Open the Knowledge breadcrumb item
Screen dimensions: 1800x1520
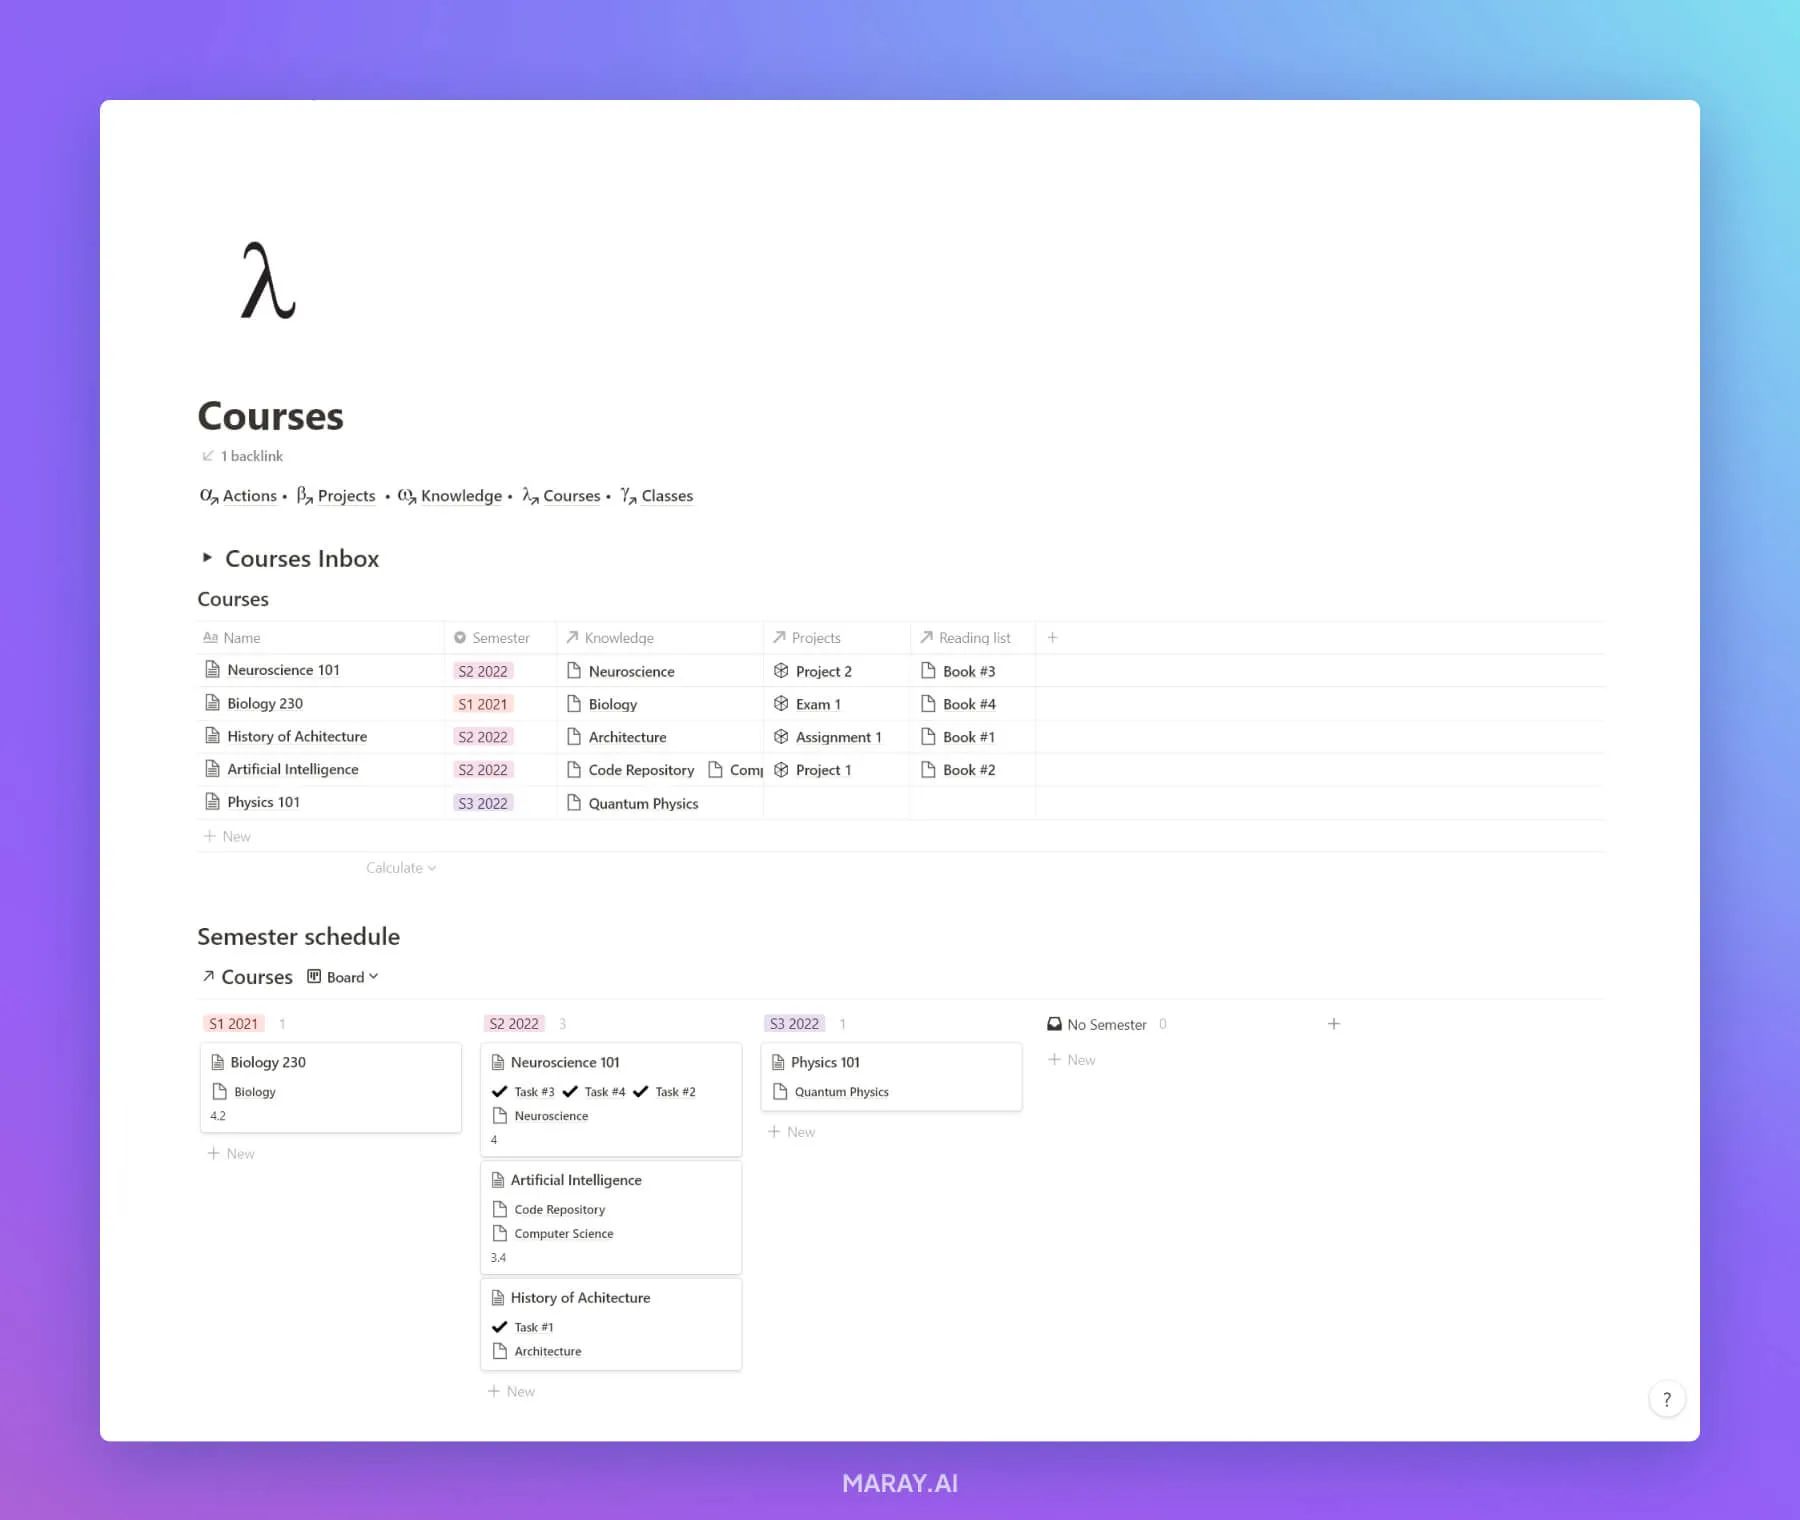point(461,495)
